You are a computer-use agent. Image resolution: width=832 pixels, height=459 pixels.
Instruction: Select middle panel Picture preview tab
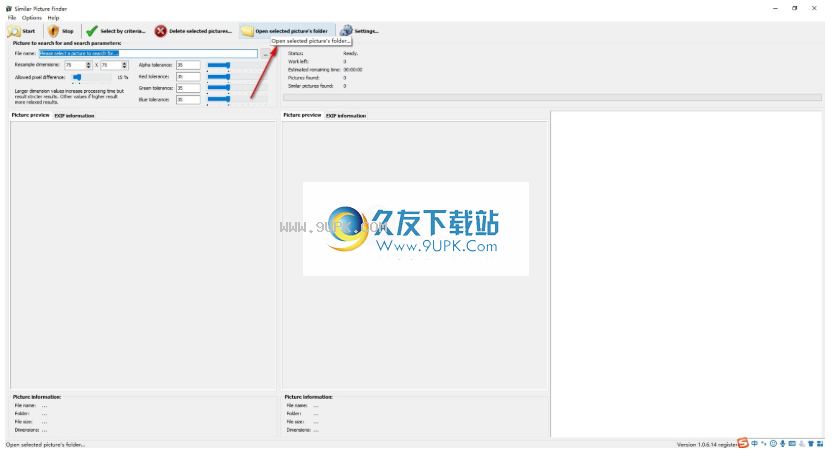point(302,115)
